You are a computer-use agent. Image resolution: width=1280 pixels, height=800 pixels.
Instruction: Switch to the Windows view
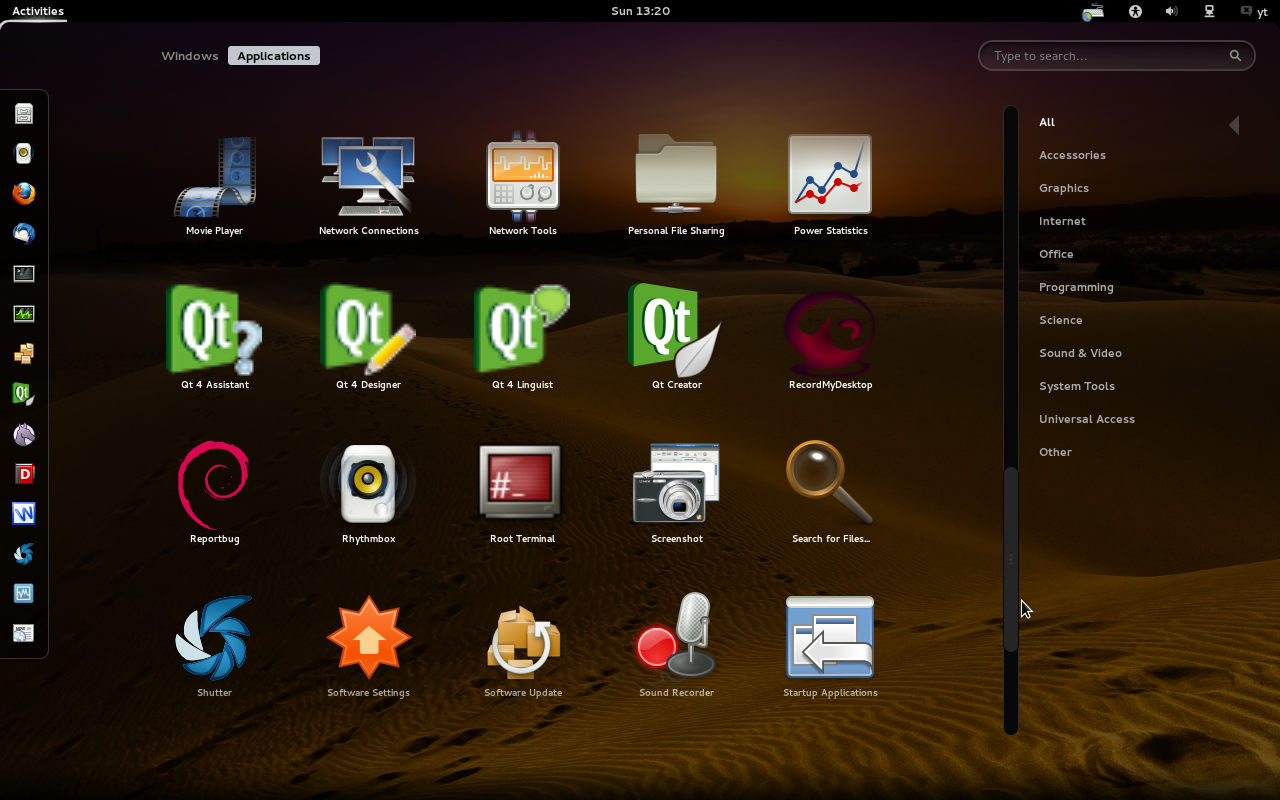tap(190, 56)
